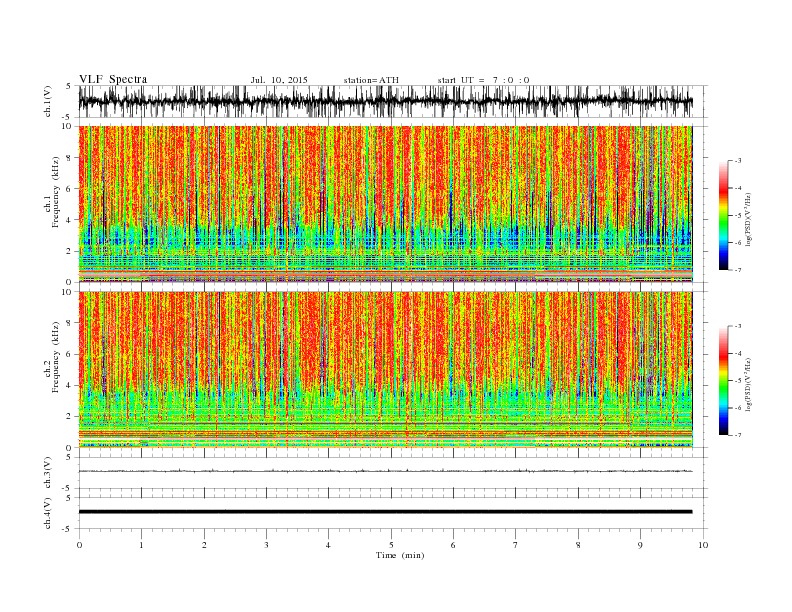Click the '-3' label on ch.2 colorbar
The height and width of the screenshot is (612, 792).
[x=738, y=326]
